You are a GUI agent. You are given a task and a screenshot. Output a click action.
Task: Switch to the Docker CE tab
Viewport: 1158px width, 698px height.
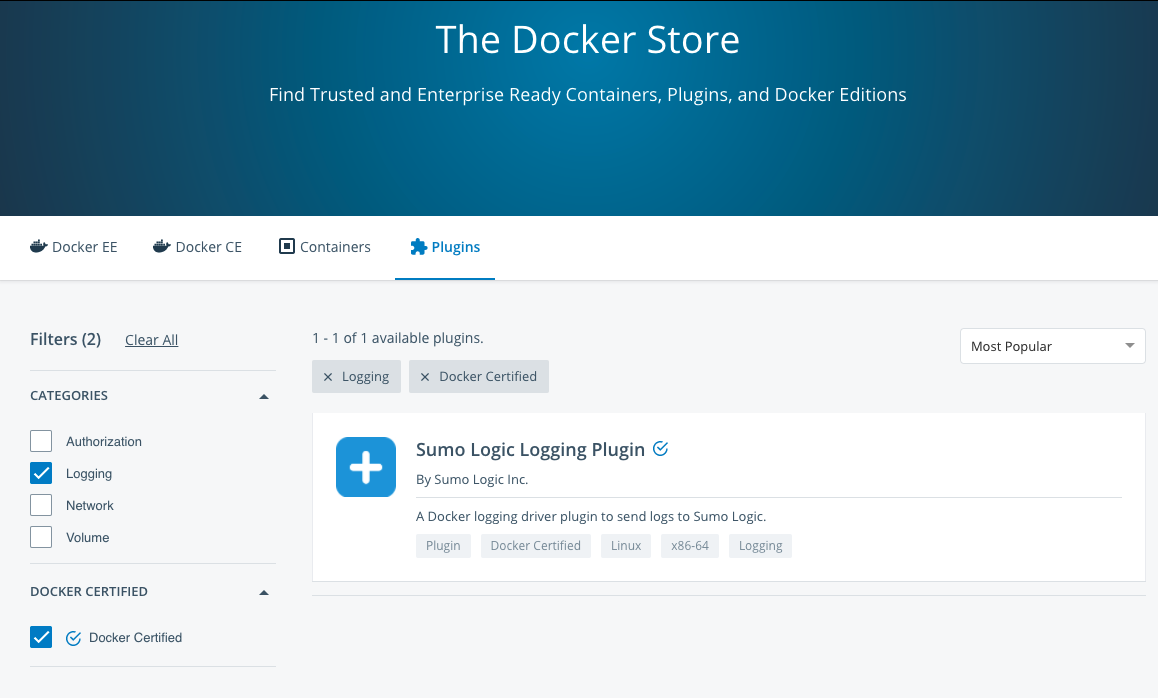(x=197, y=246)
